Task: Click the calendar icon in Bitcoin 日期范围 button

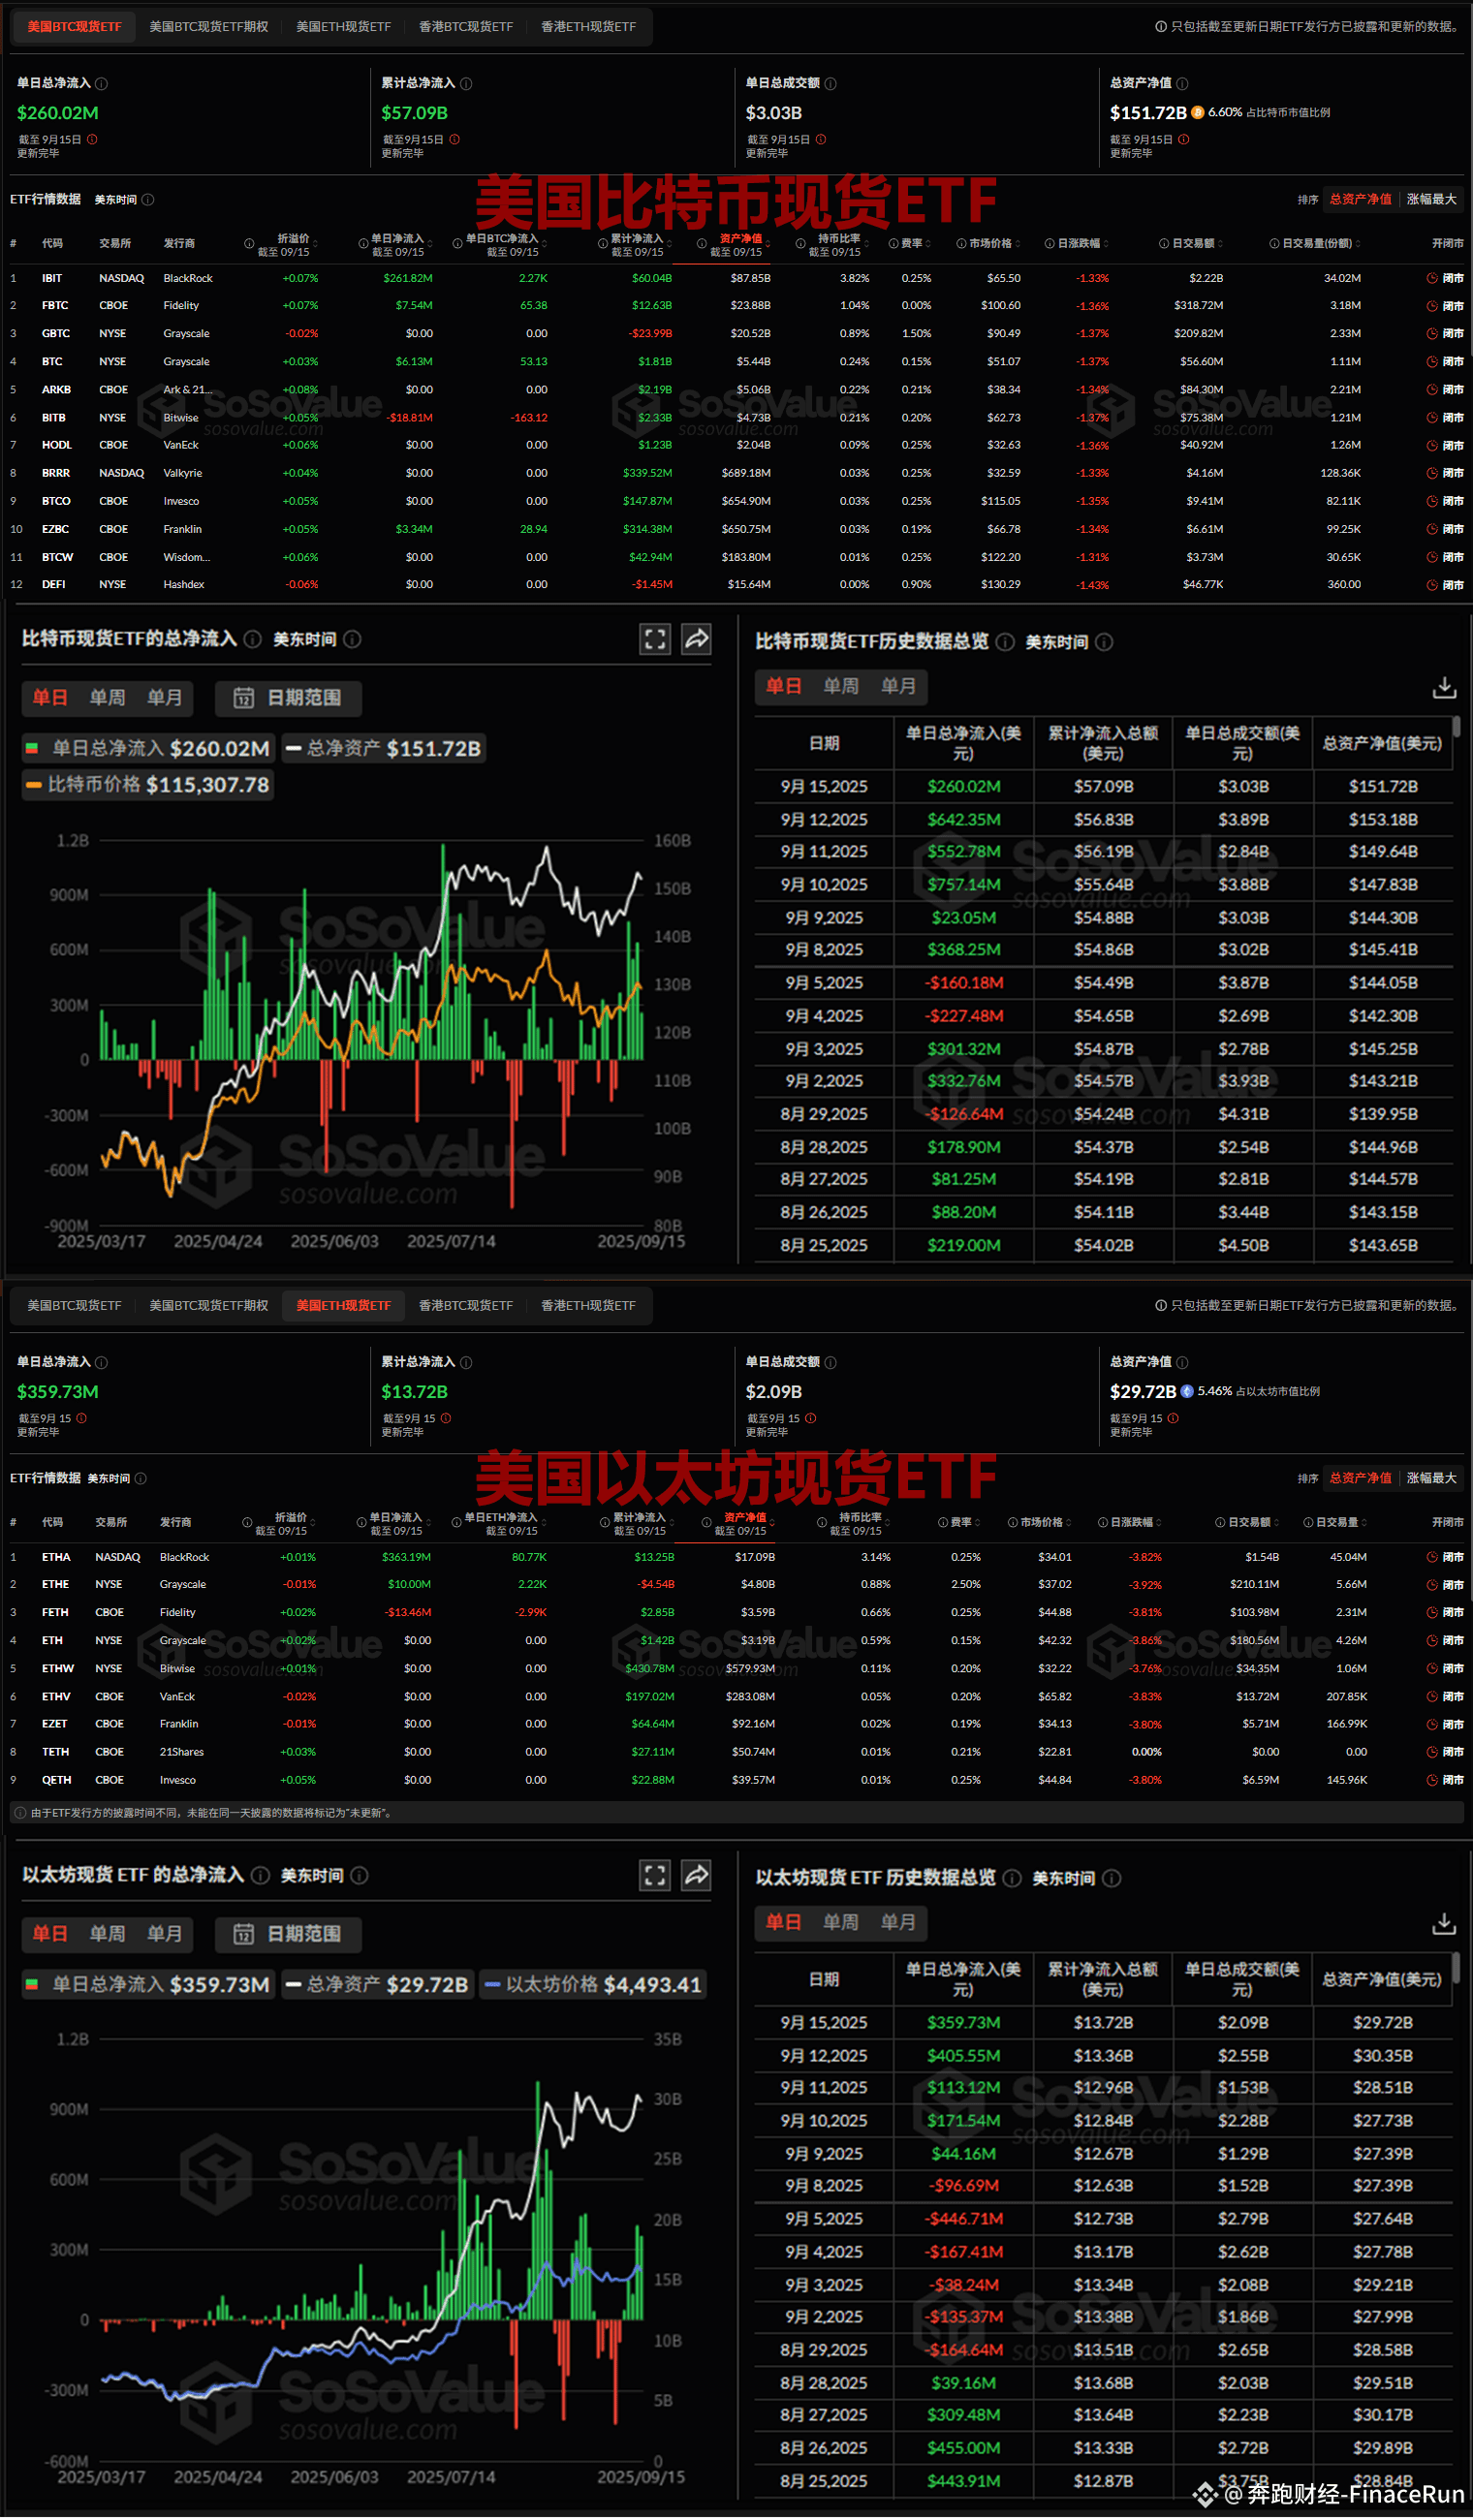Action: pyautogui.click(x=243, y=698)
